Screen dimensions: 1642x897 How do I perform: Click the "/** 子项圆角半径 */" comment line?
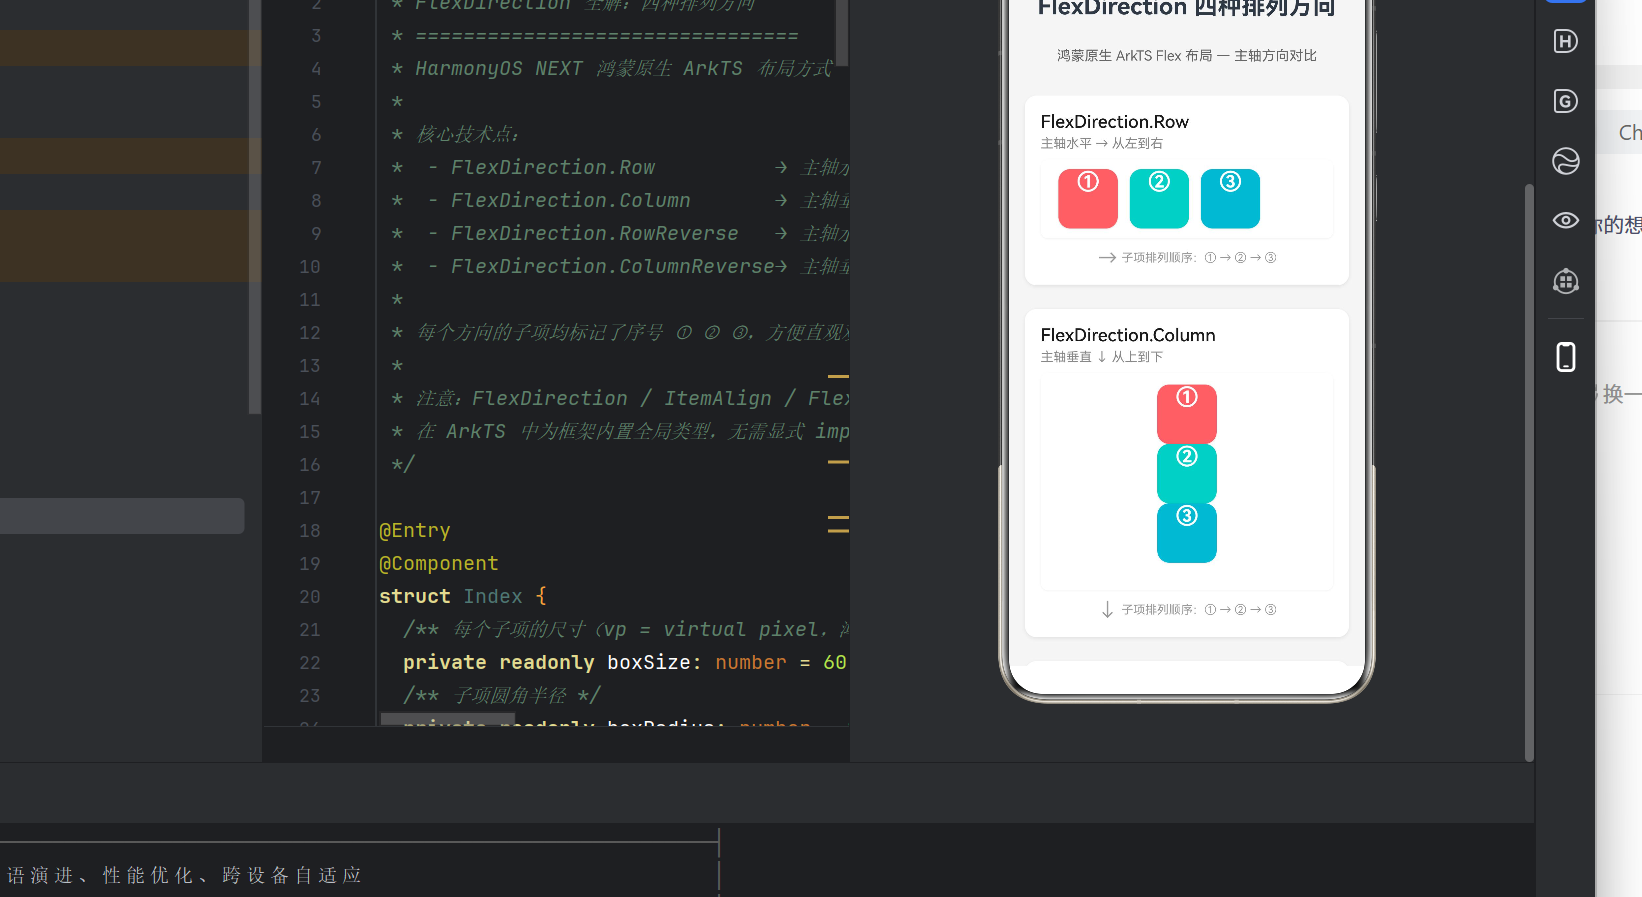pyautogui.click(x=502, y=696)
